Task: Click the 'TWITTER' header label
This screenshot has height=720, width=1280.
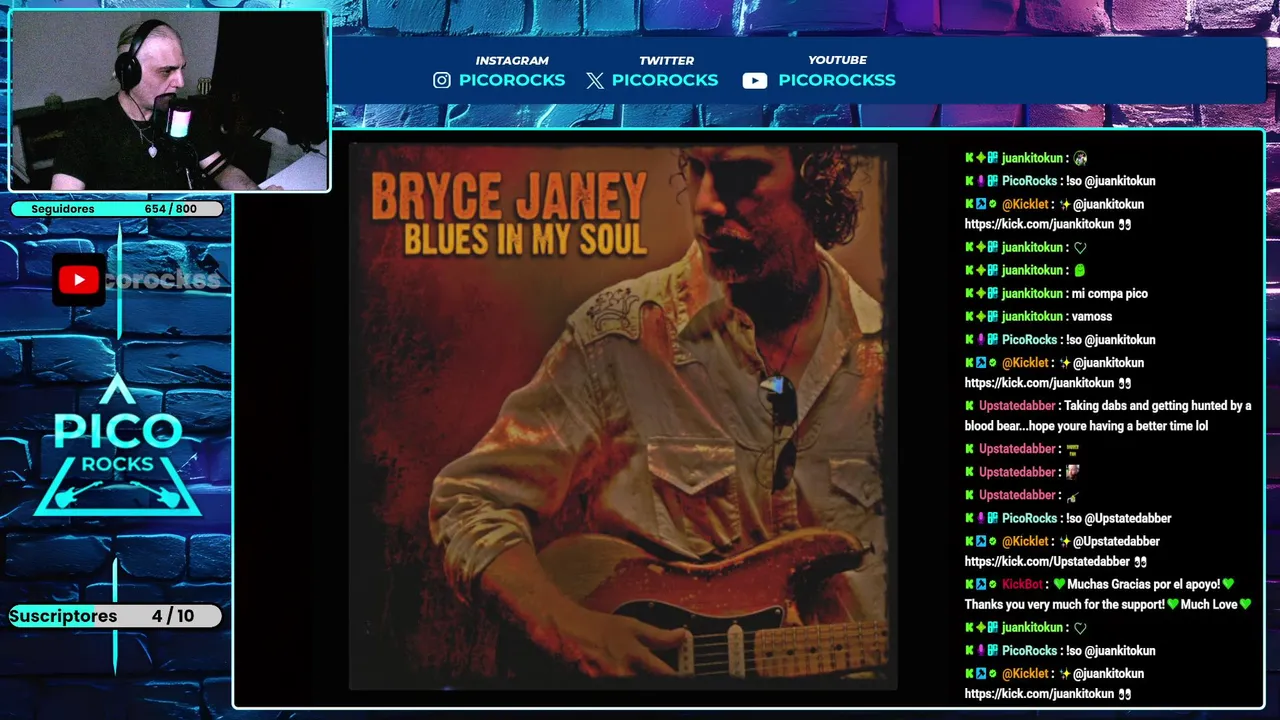Action: click(667, 61)
